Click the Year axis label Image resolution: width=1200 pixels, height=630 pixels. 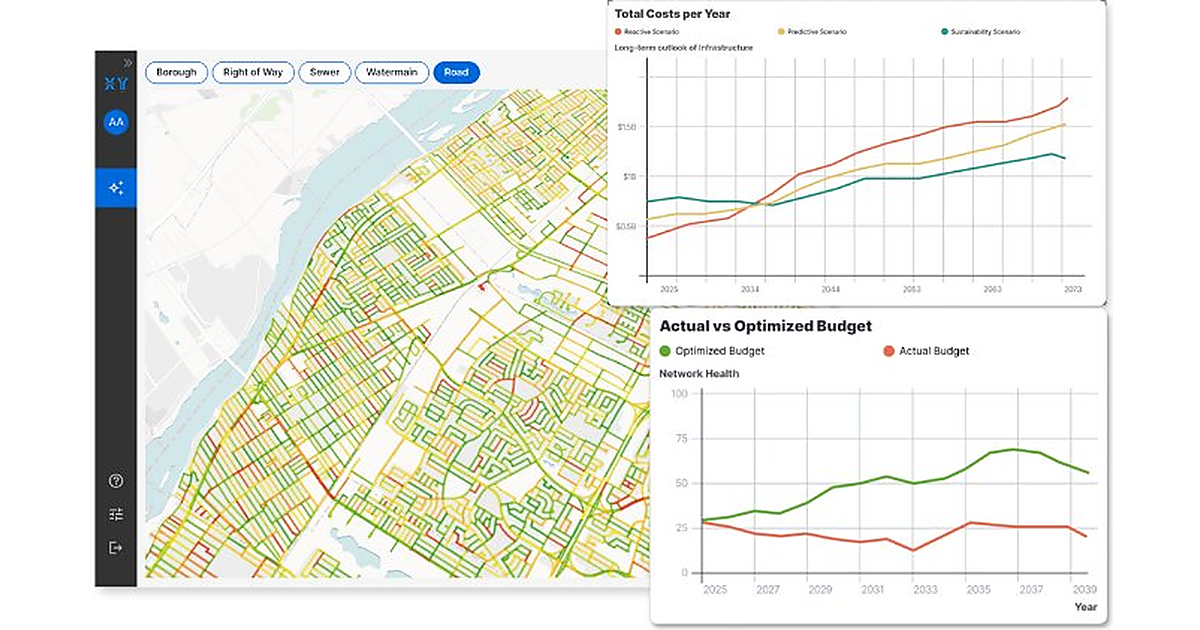click(1086, 607)
